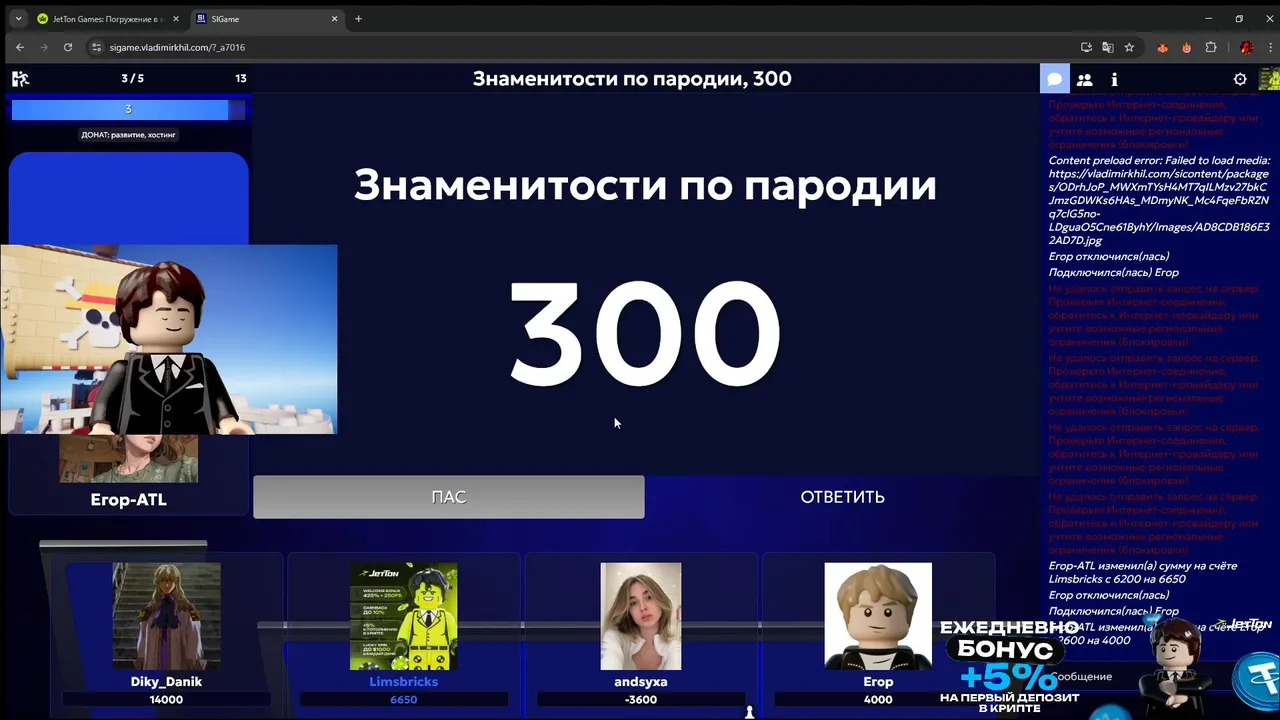The height and width of the screenshot is (720, 1280).
Task: View site information icon
Action: [x=97, y=47]
